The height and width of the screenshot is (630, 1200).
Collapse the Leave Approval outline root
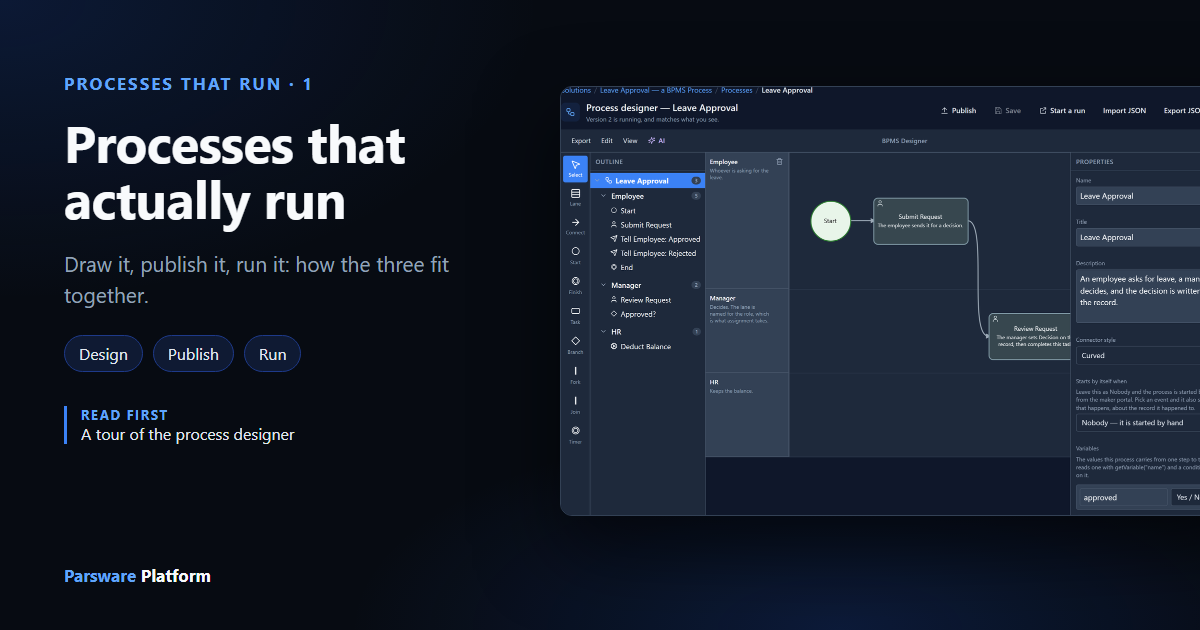point(597,181)
